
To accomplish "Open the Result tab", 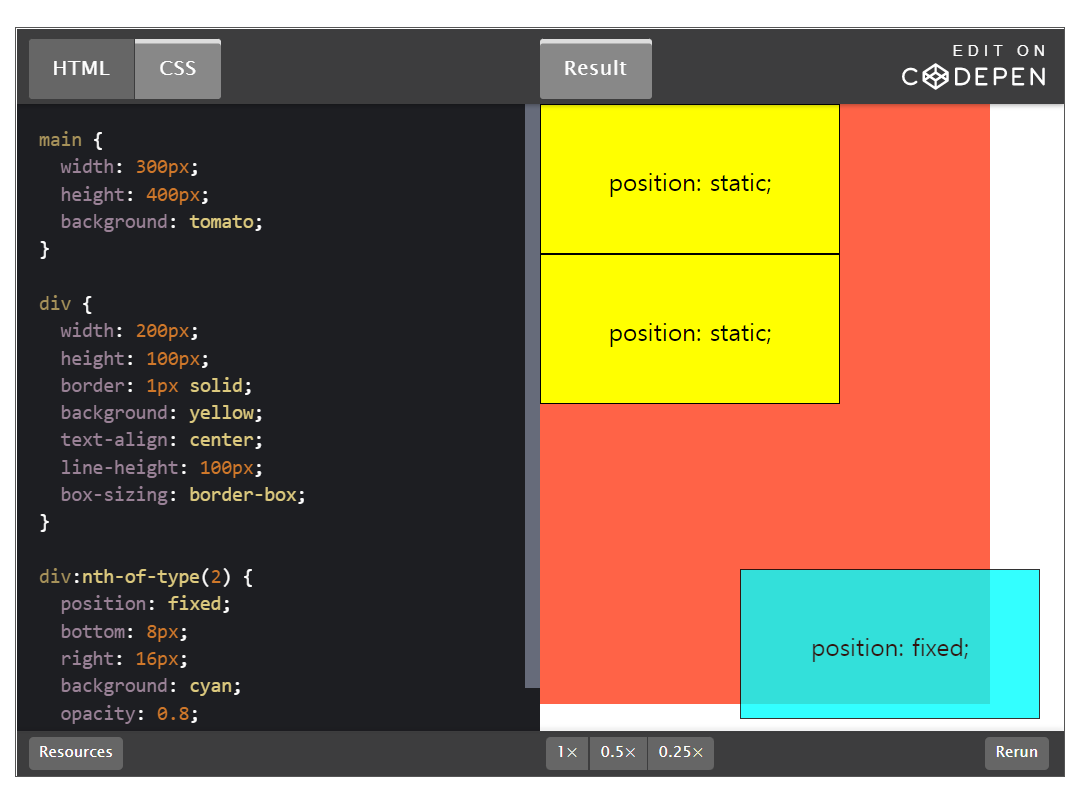I will click(596, 69).
